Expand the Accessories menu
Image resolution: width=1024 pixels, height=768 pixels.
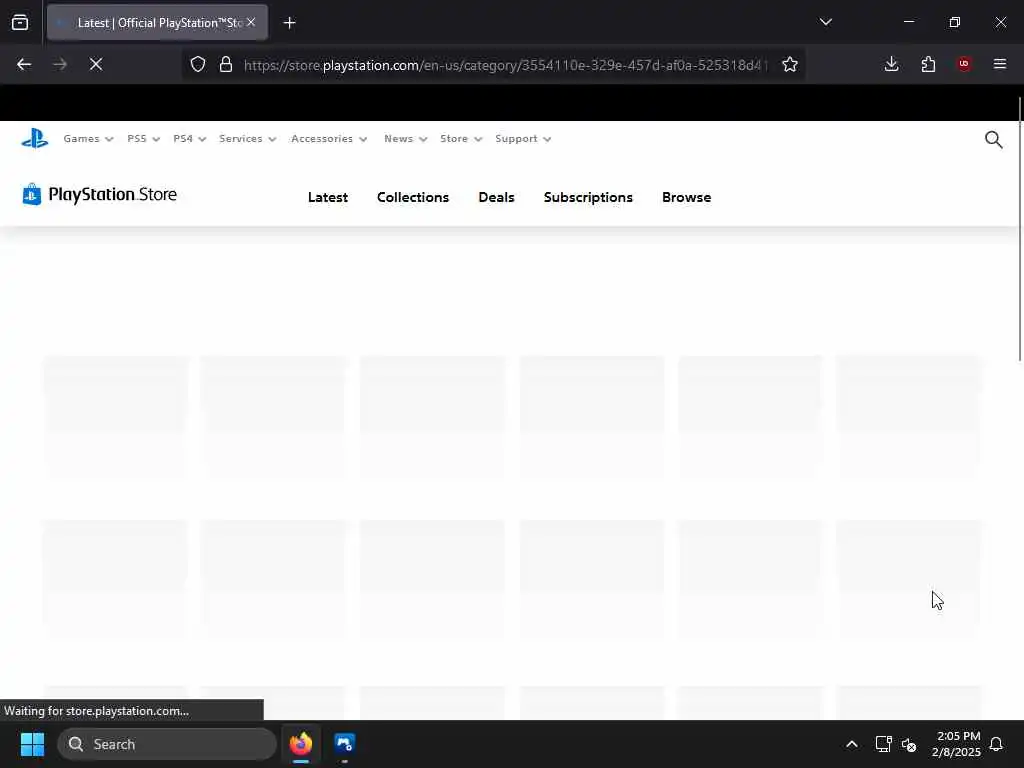tap(329, 138)
